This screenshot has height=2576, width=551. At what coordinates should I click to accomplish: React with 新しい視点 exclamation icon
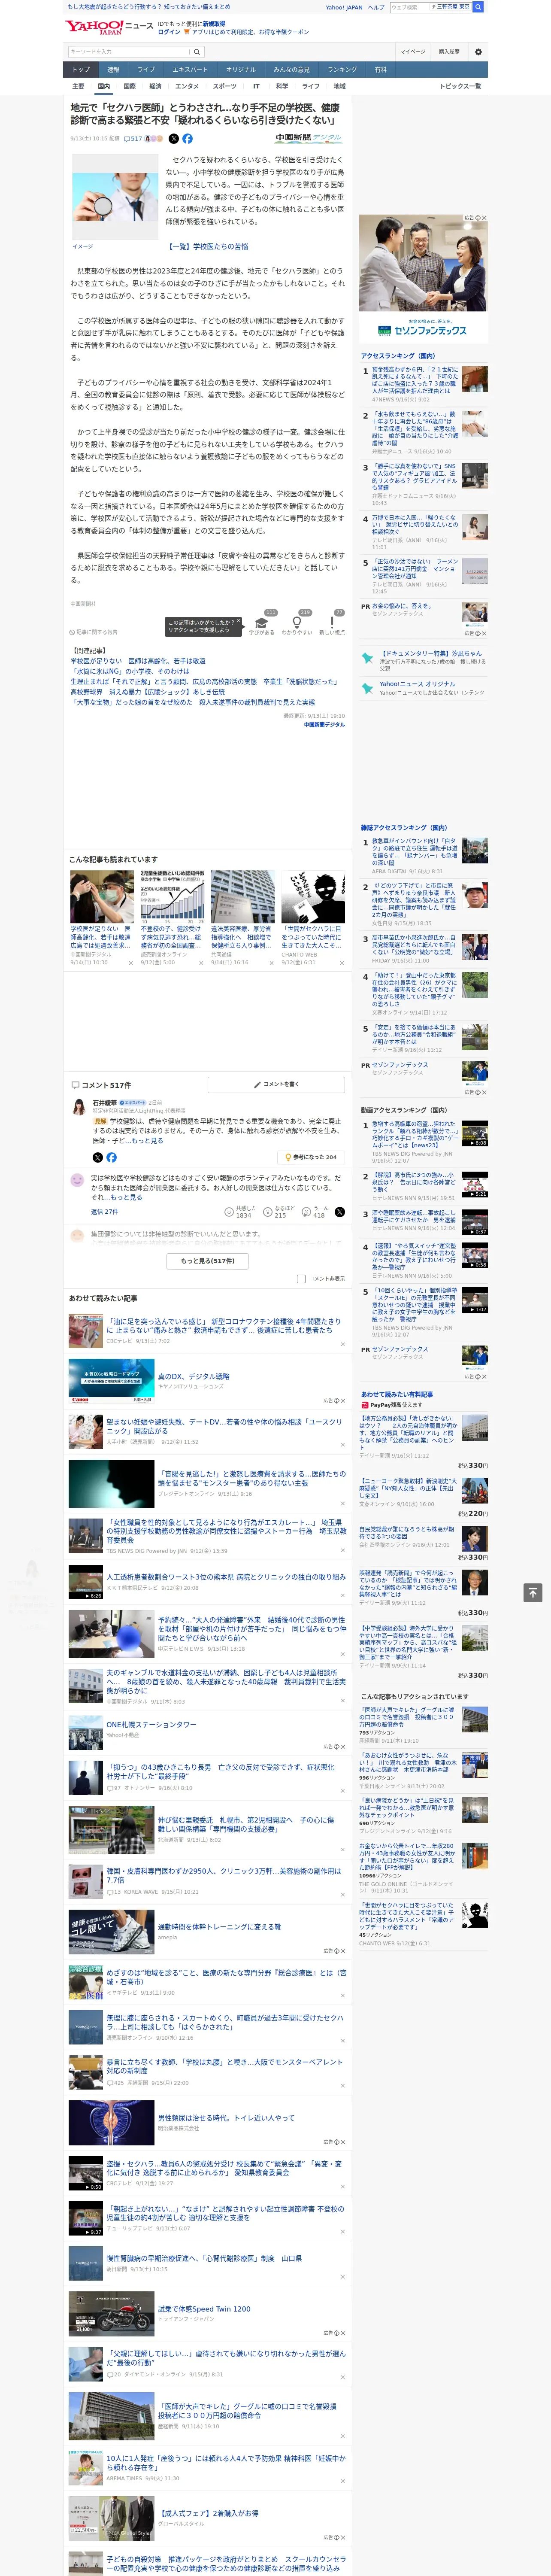(x=332, y=623)
